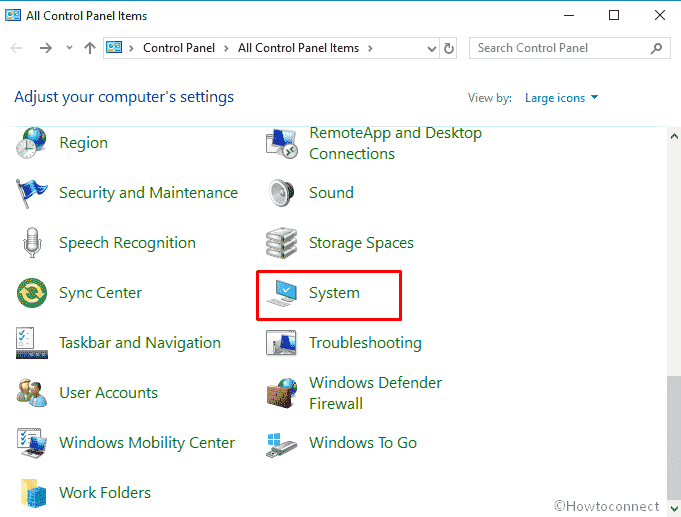The width and height of the screenshot is (681, 517).
Task: Click the Storage Spaces drive icon
Action: click(282, 243)
